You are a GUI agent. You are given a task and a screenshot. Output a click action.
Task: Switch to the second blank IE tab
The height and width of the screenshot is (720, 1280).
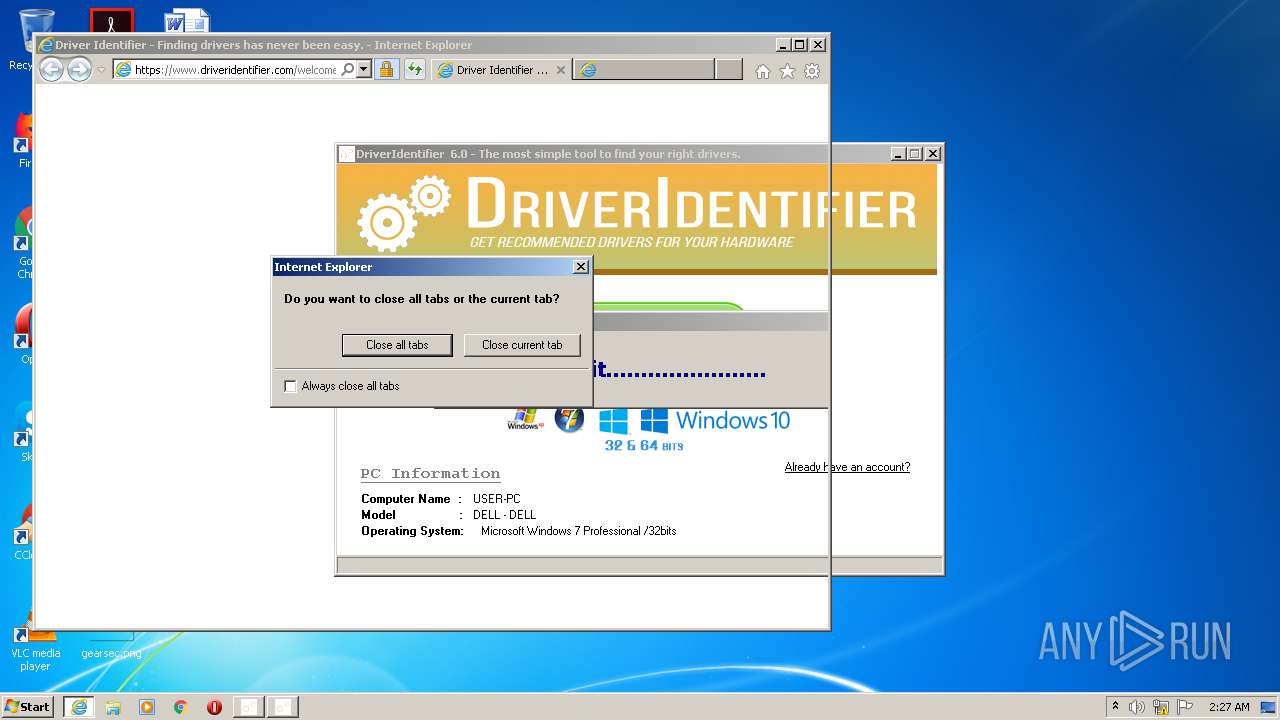644,70
